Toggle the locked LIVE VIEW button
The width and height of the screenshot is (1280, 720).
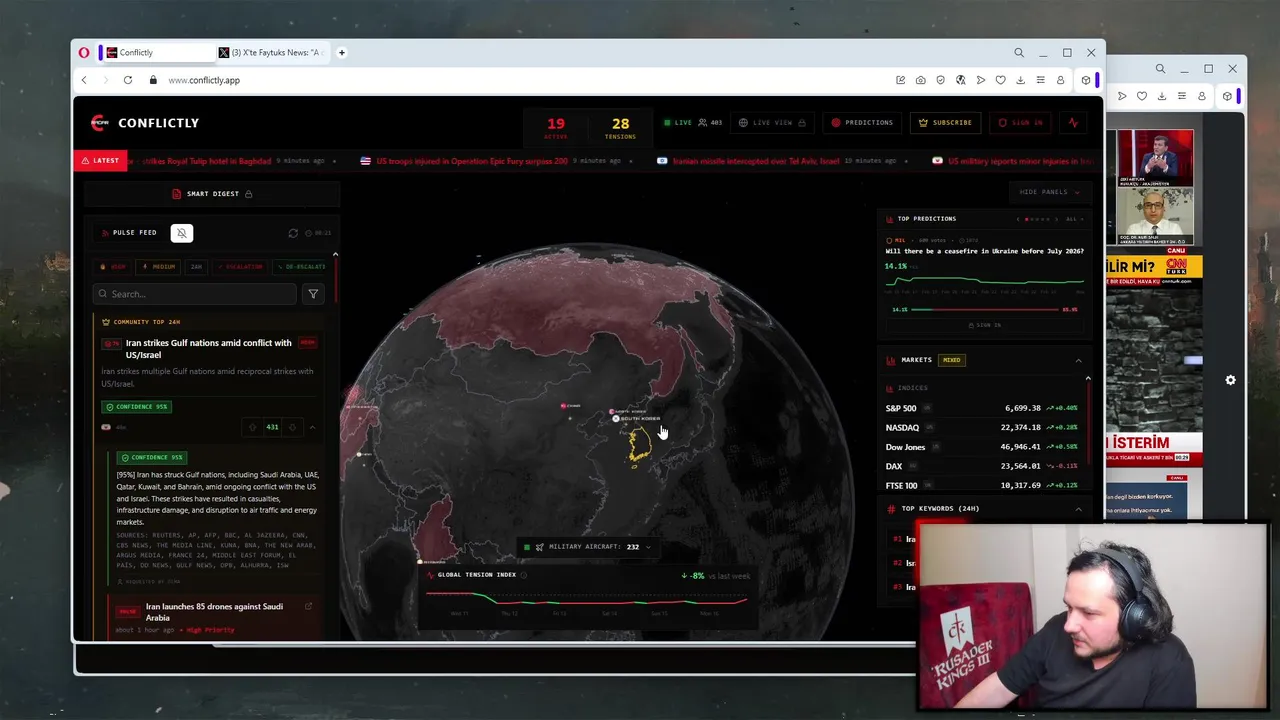[772, 123]
